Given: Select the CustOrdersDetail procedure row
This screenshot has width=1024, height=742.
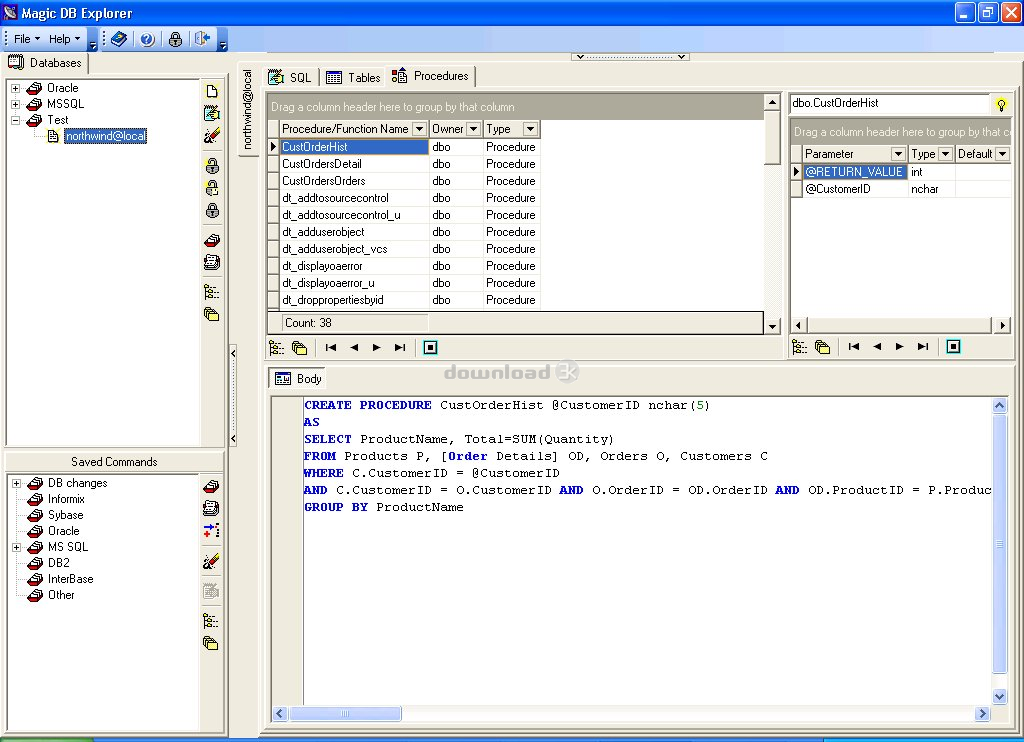Looking at the screenshot, I should pyautogui.click(x=404, y=164).
